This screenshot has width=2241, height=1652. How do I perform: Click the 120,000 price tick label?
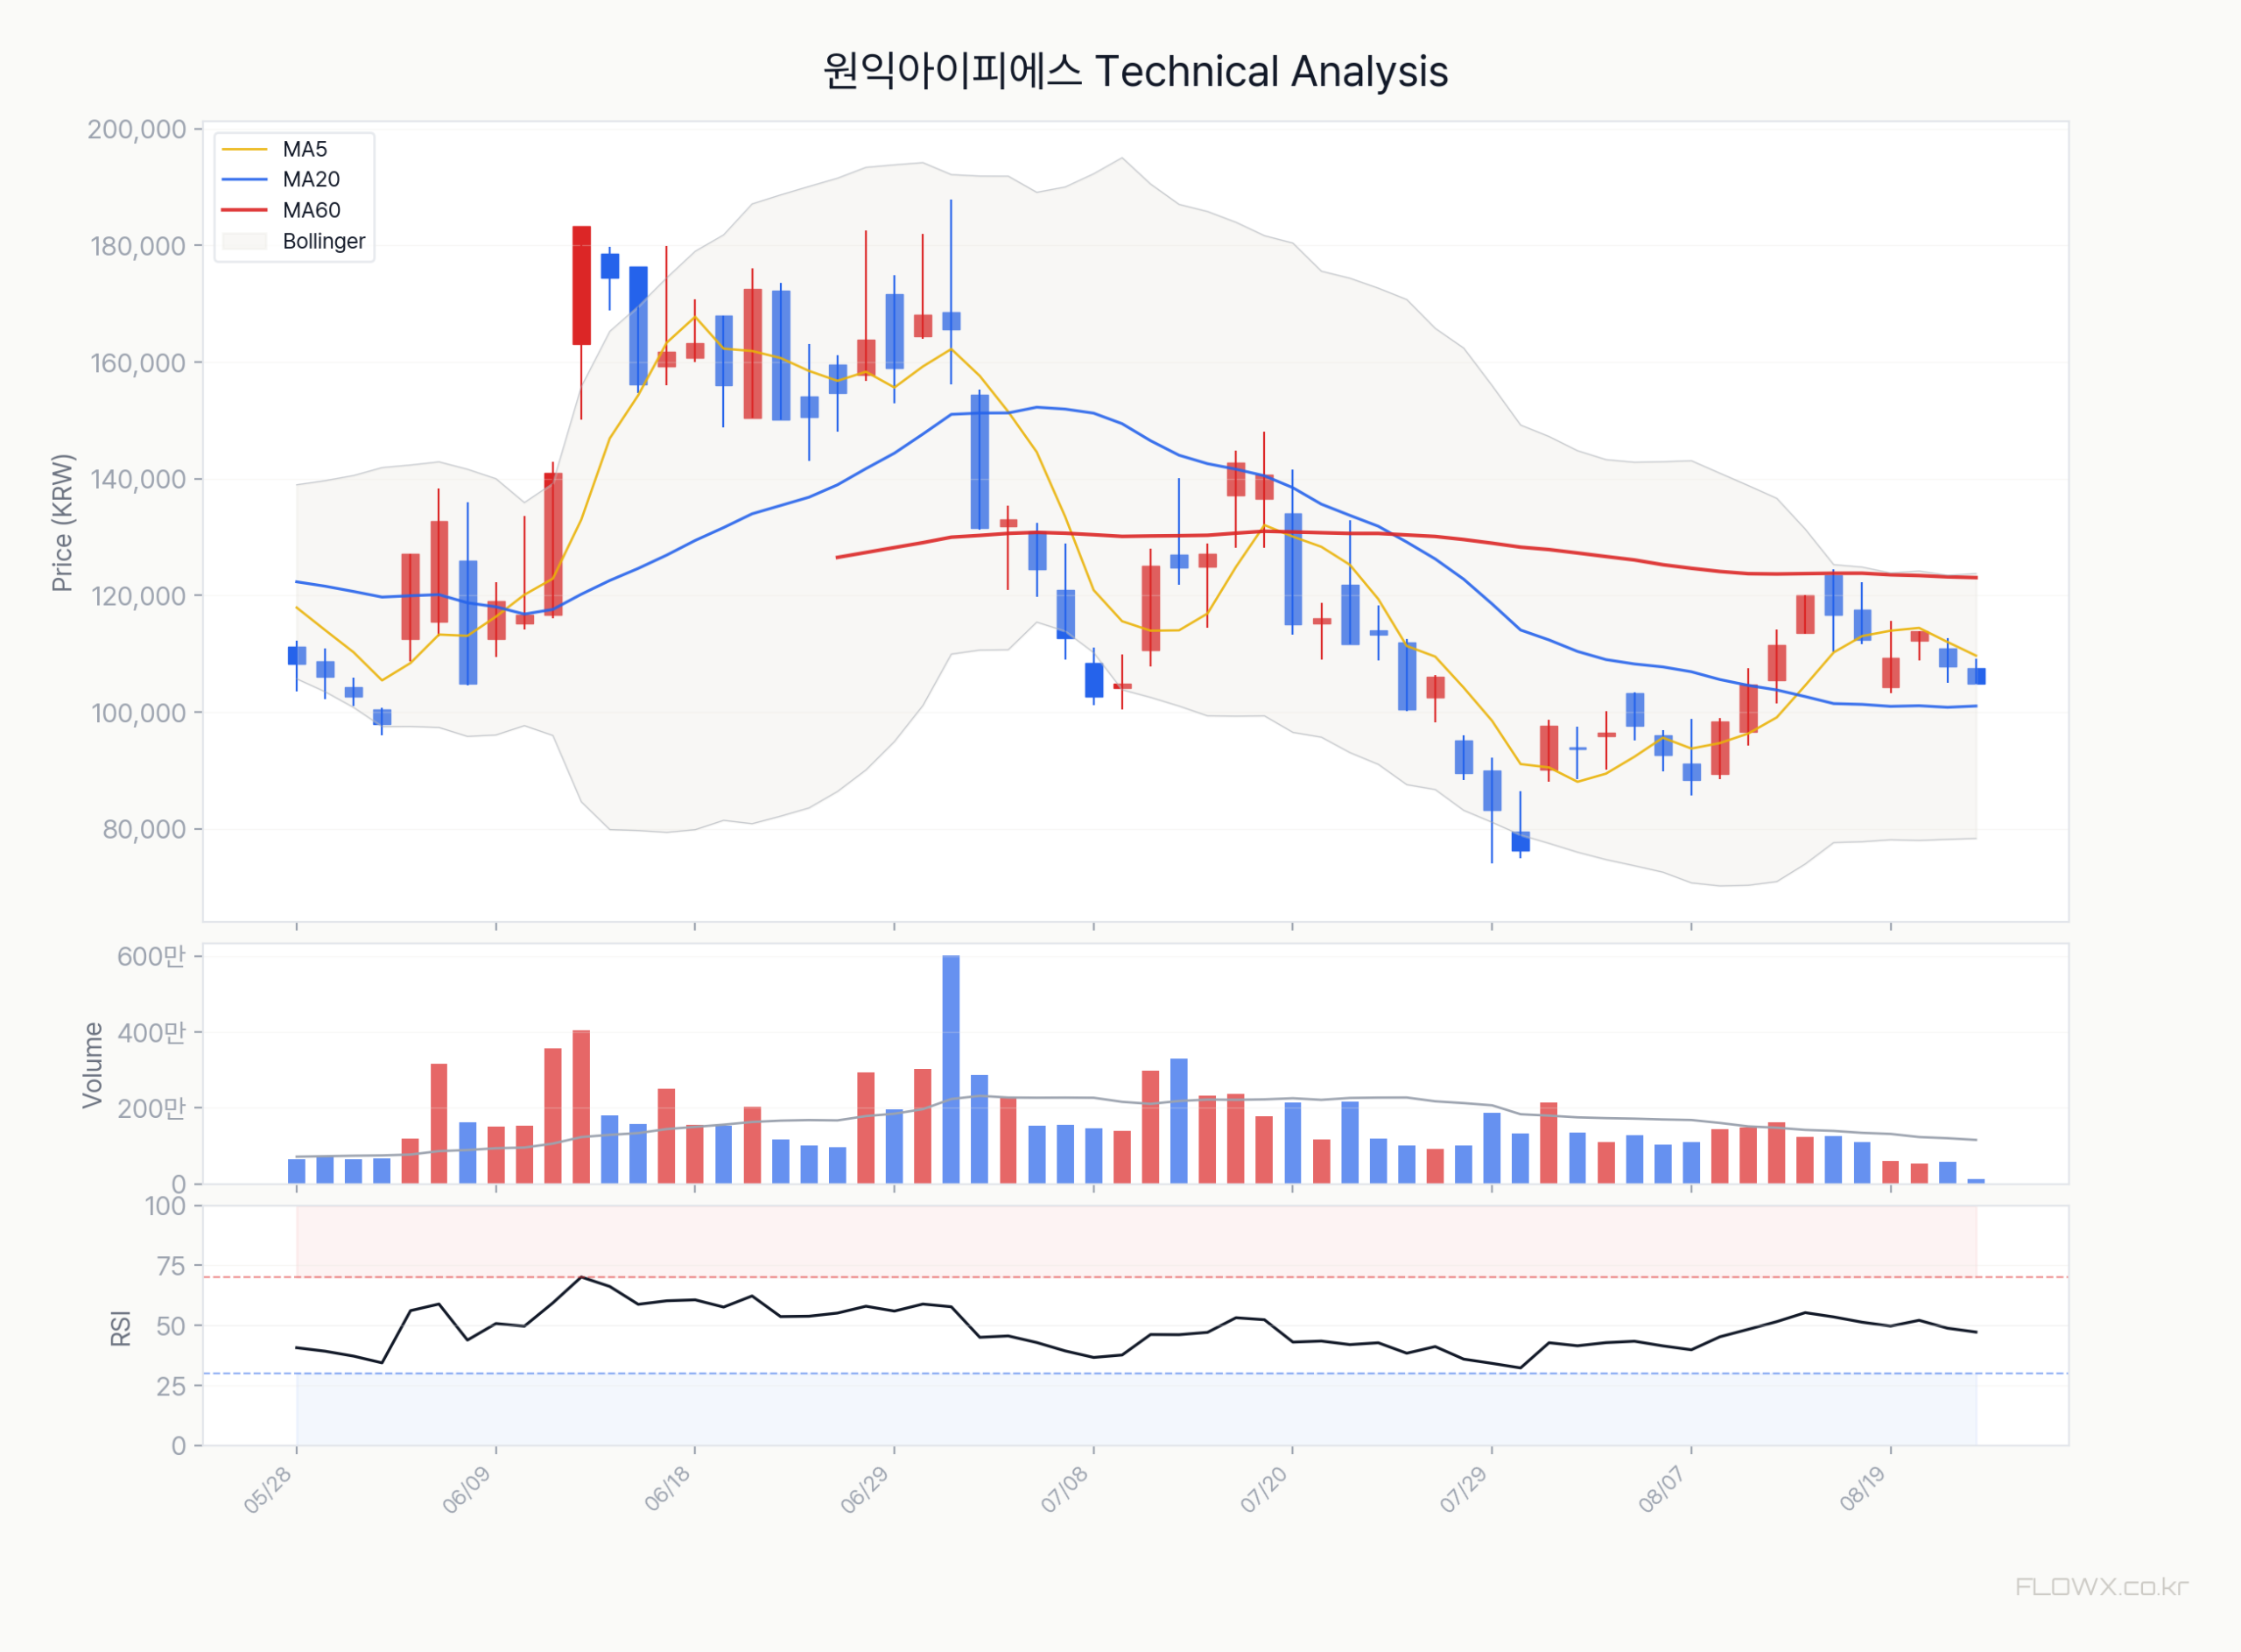pyautogui.click(x=138, y=596)
